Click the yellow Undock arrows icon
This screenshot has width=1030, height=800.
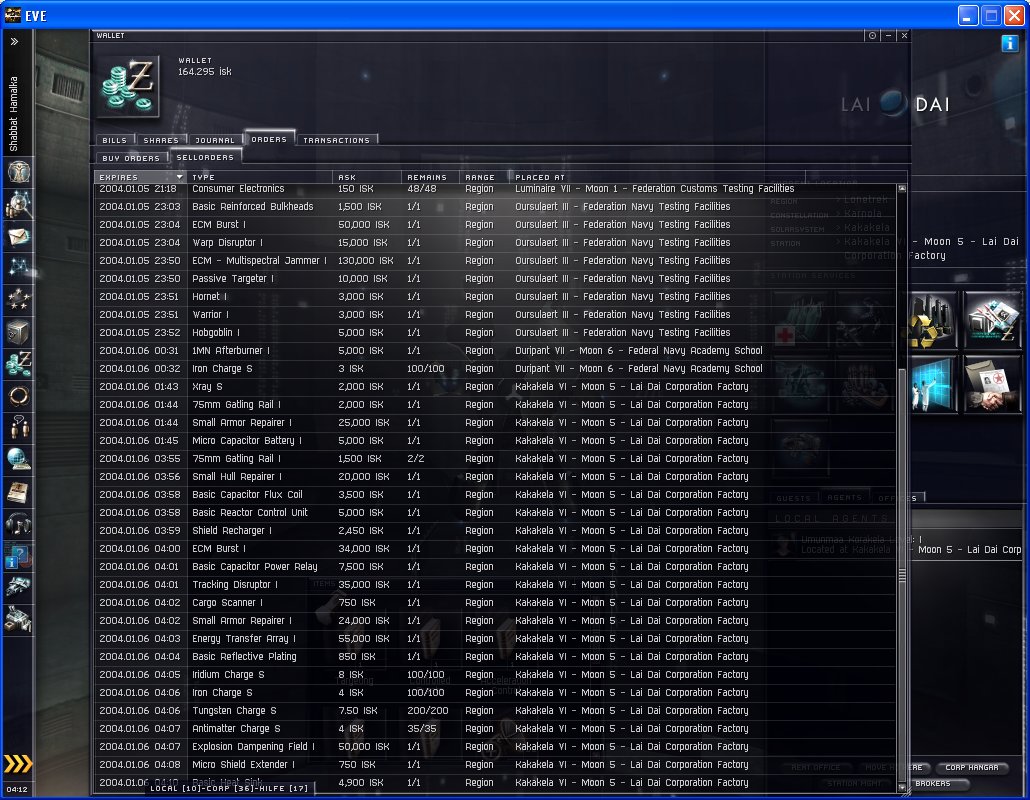tap(18, 763)
